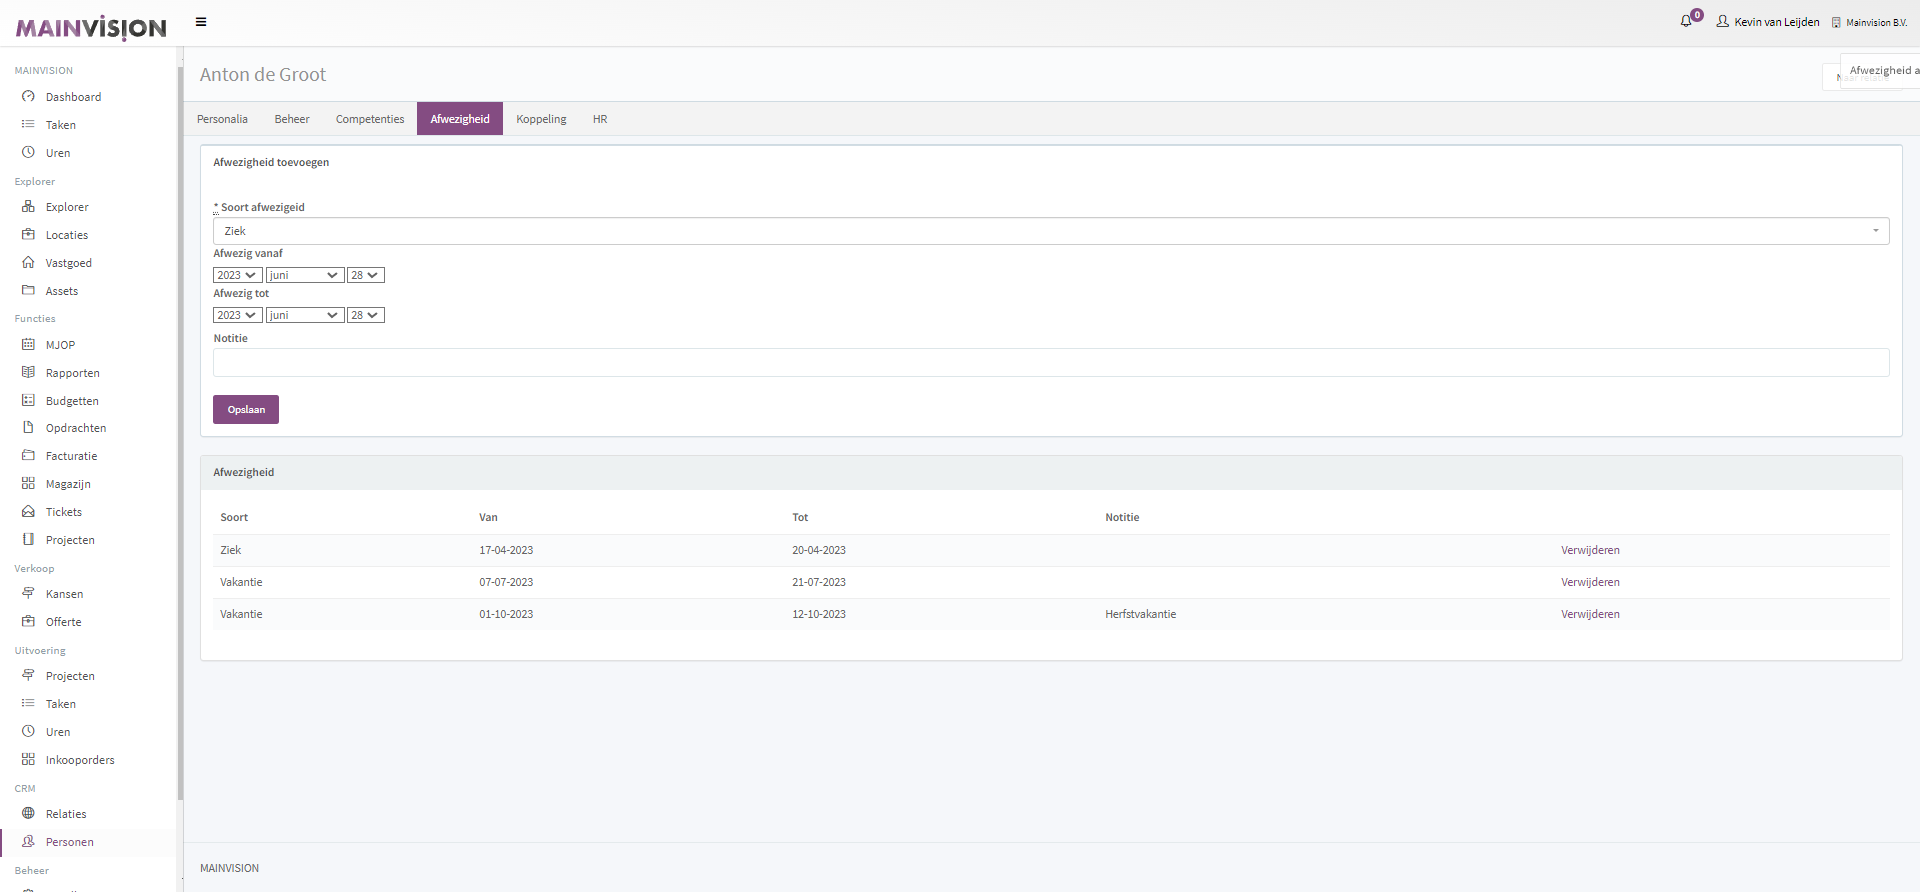Image resolution: width=1920 pixels, height=892 pixels.
Task: Click the Mainvision B.V. company icon
Action: 1836,22
